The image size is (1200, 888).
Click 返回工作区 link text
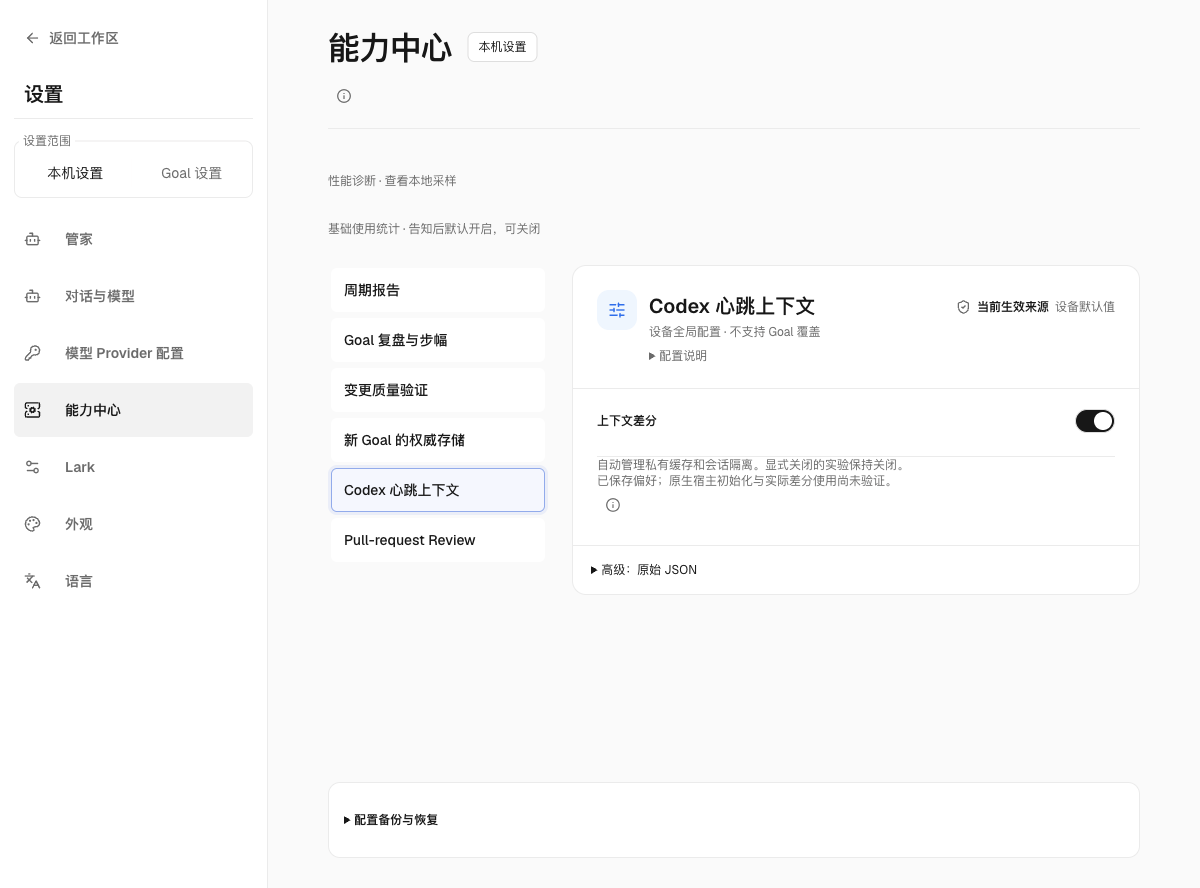84,38
